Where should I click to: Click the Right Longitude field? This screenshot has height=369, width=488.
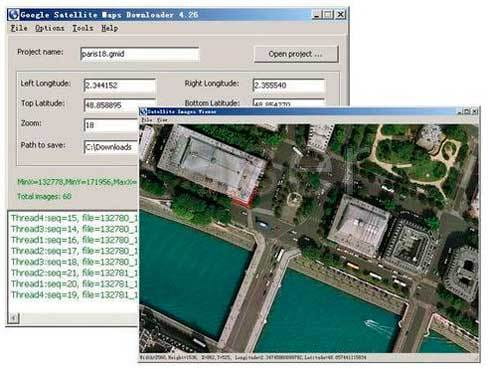pyautogui.click(x=289, y=85)
